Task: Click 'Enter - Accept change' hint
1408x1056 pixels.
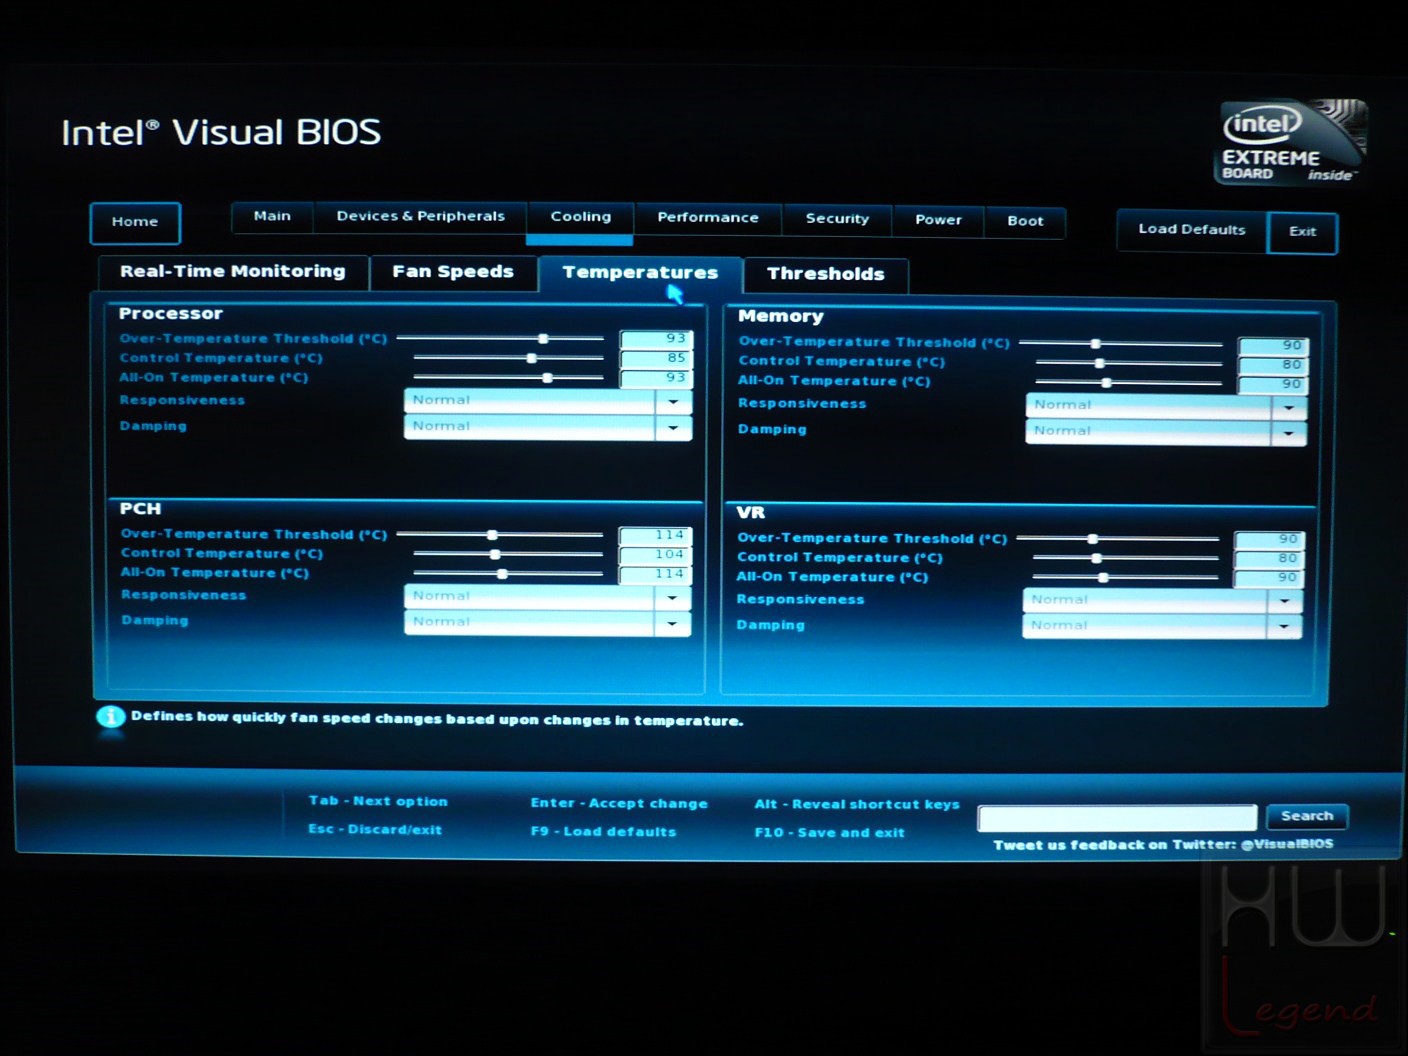Action: tap(619, 803)
